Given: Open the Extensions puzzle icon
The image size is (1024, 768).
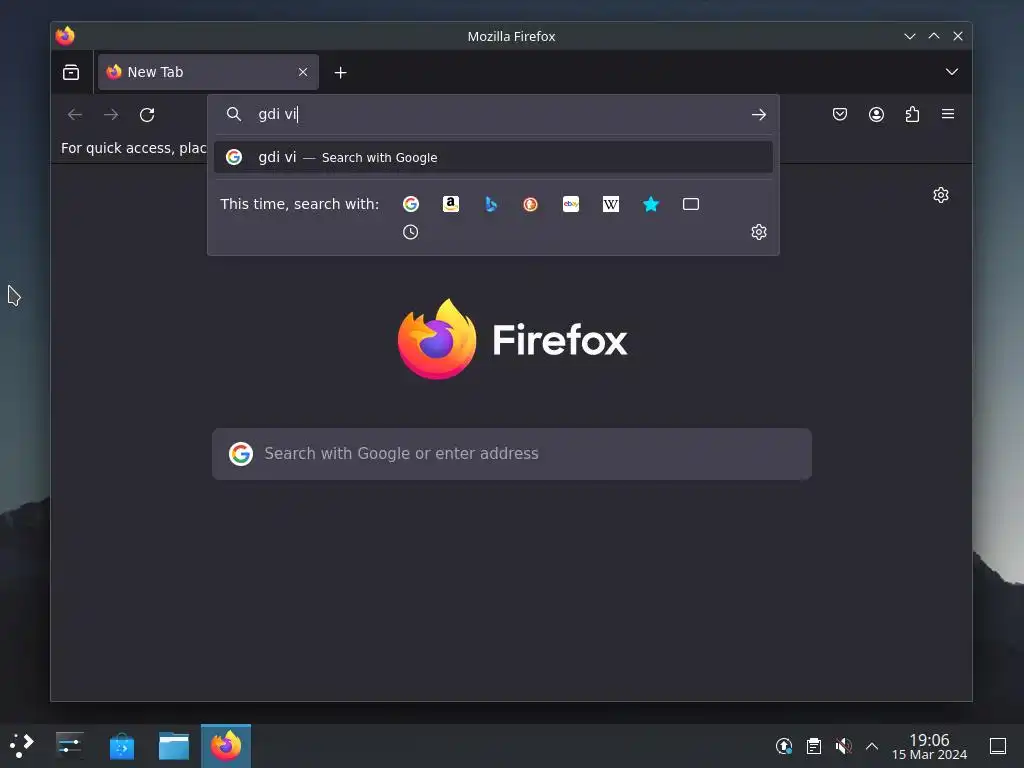Looking at the screenshot, I should pos(912,114).
